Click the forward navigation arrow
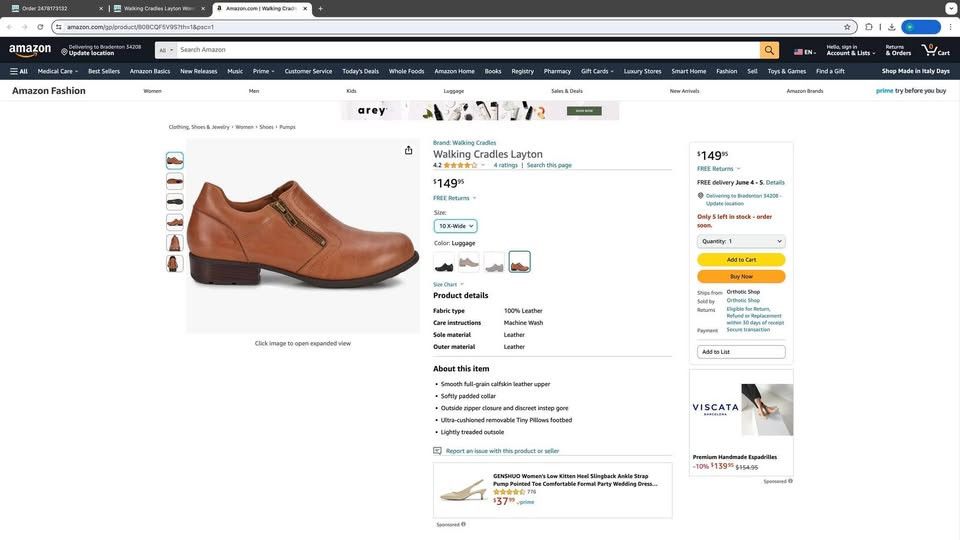960x540 pixels. [24, 27]
